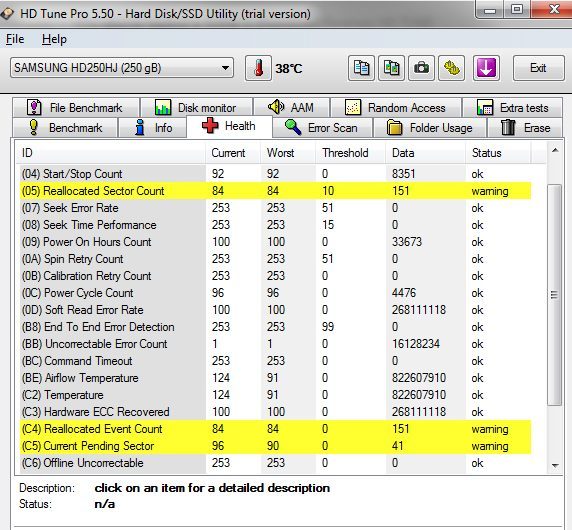
Task: Open the drive selection dropdown
Action: tap(122, 68)
